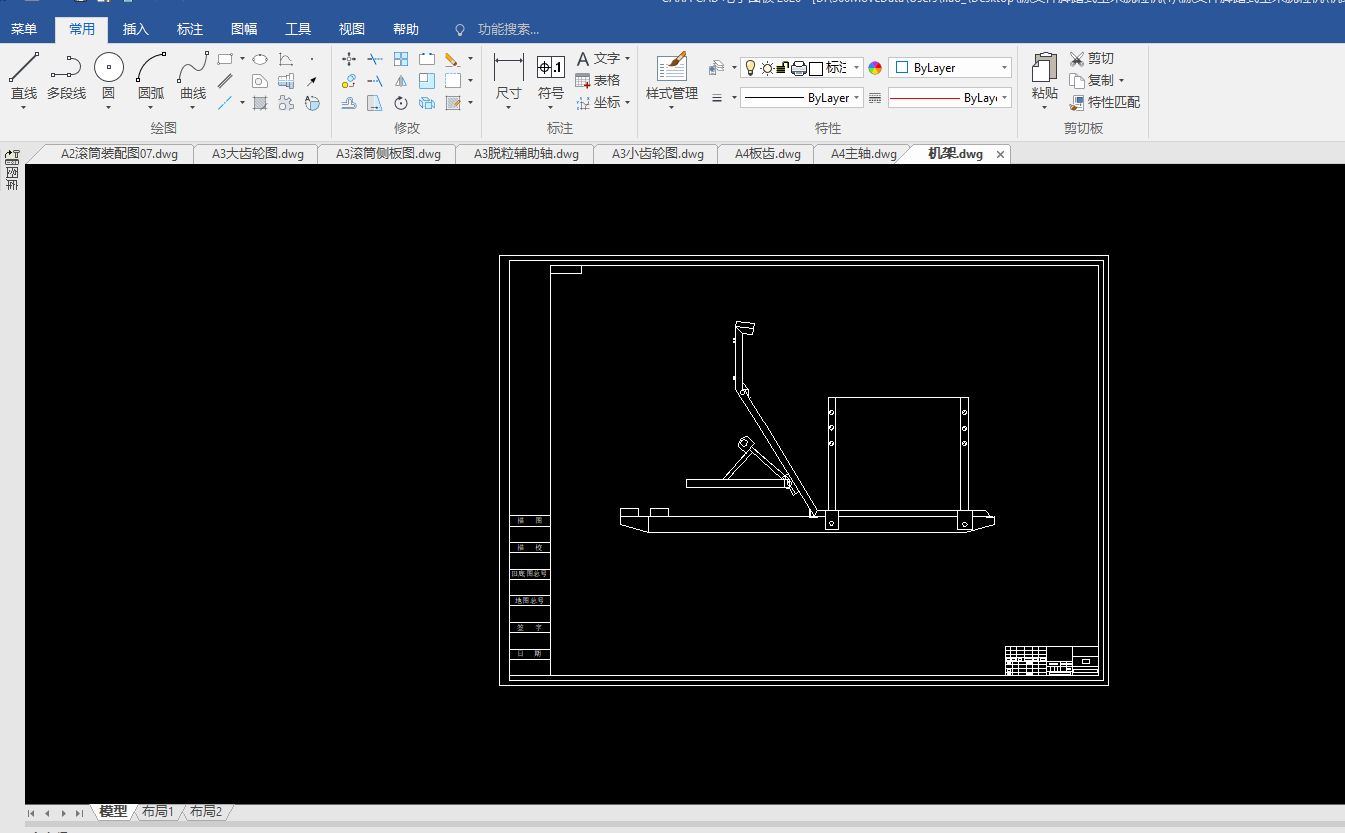Switch to the 插入 ribbon tab
The height and width of the screenshot is (833, 1345).
135,30
